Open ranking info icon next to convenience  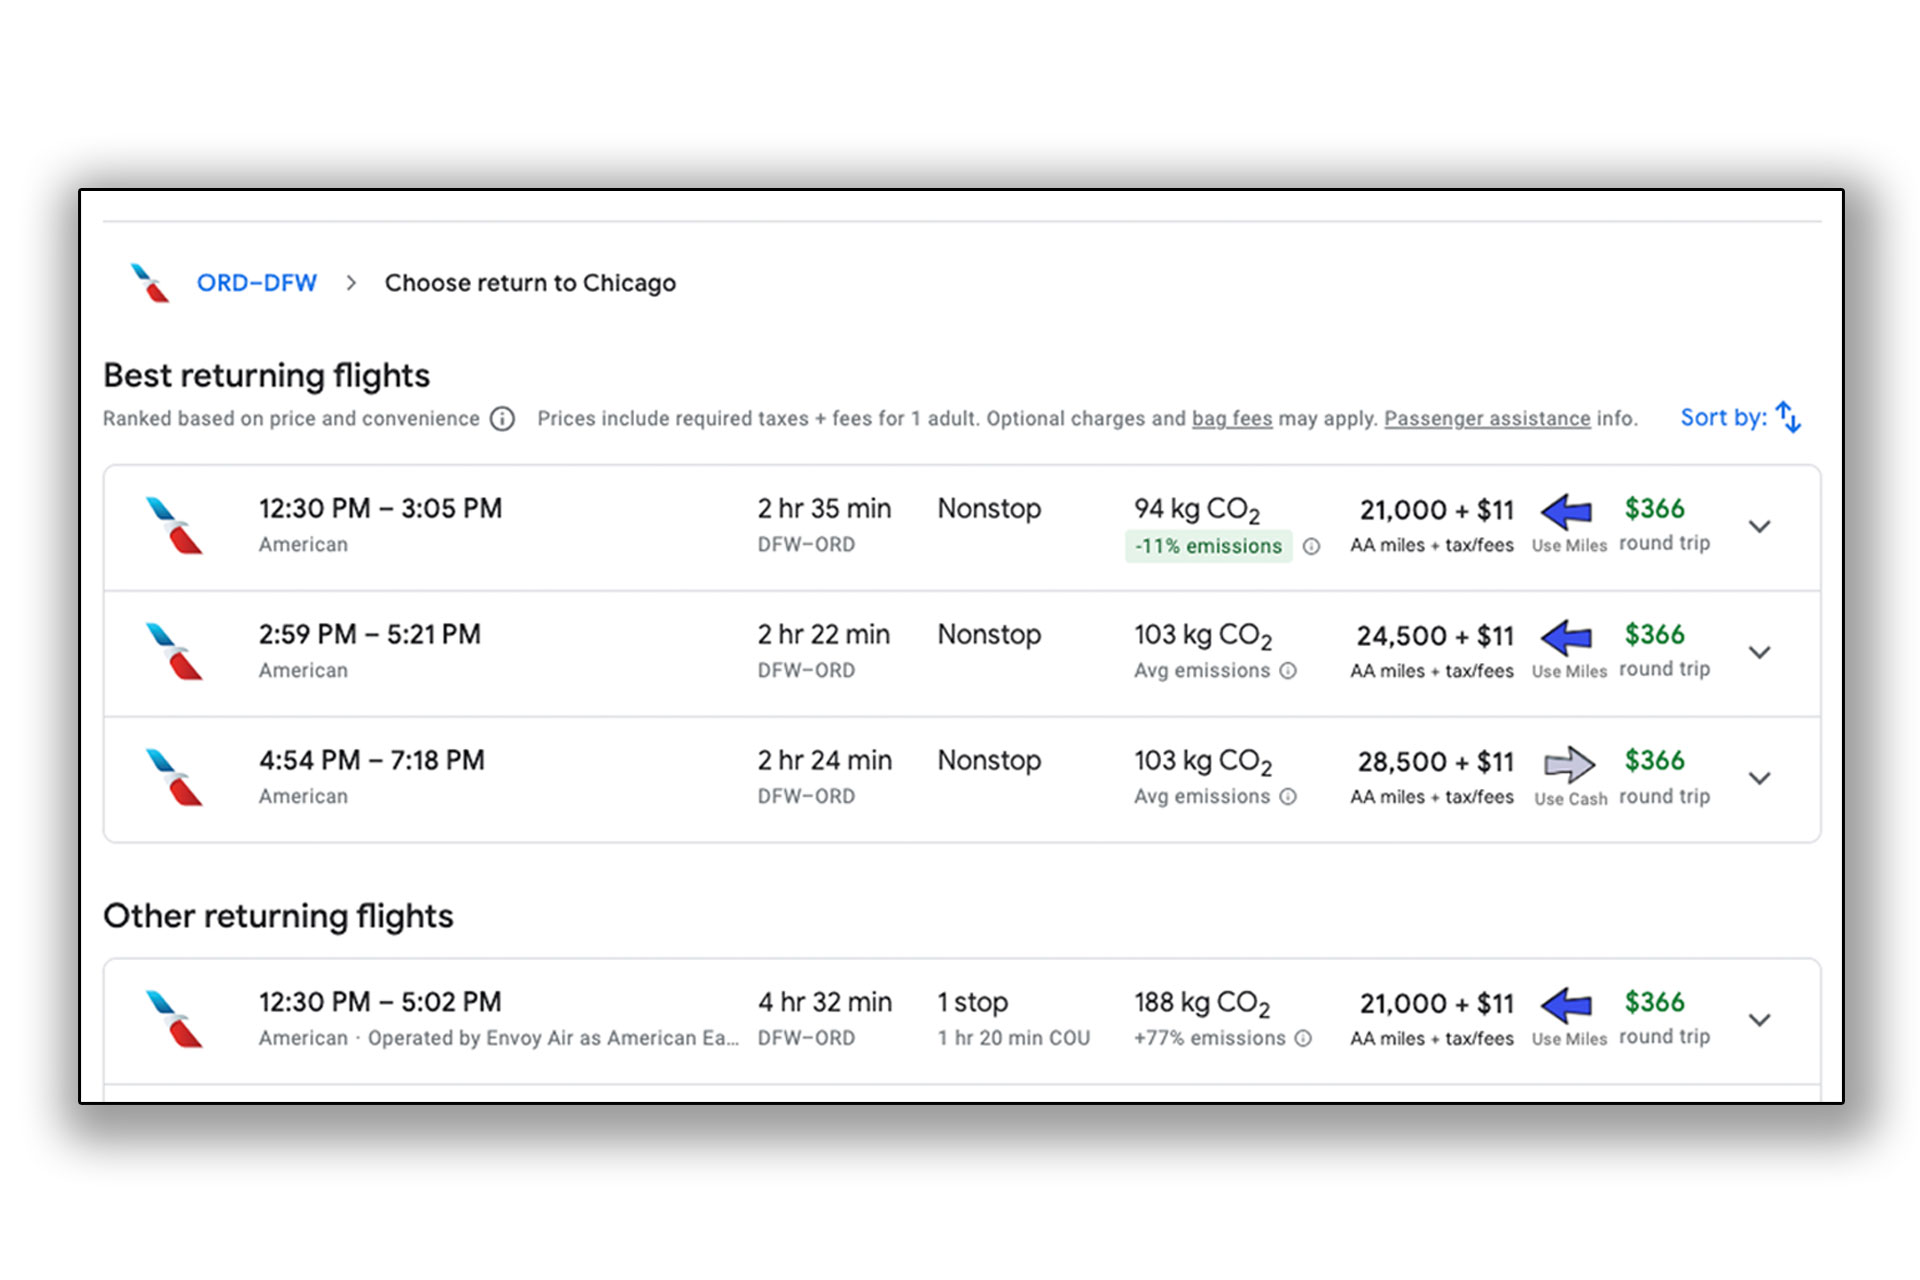click(503, 419)
